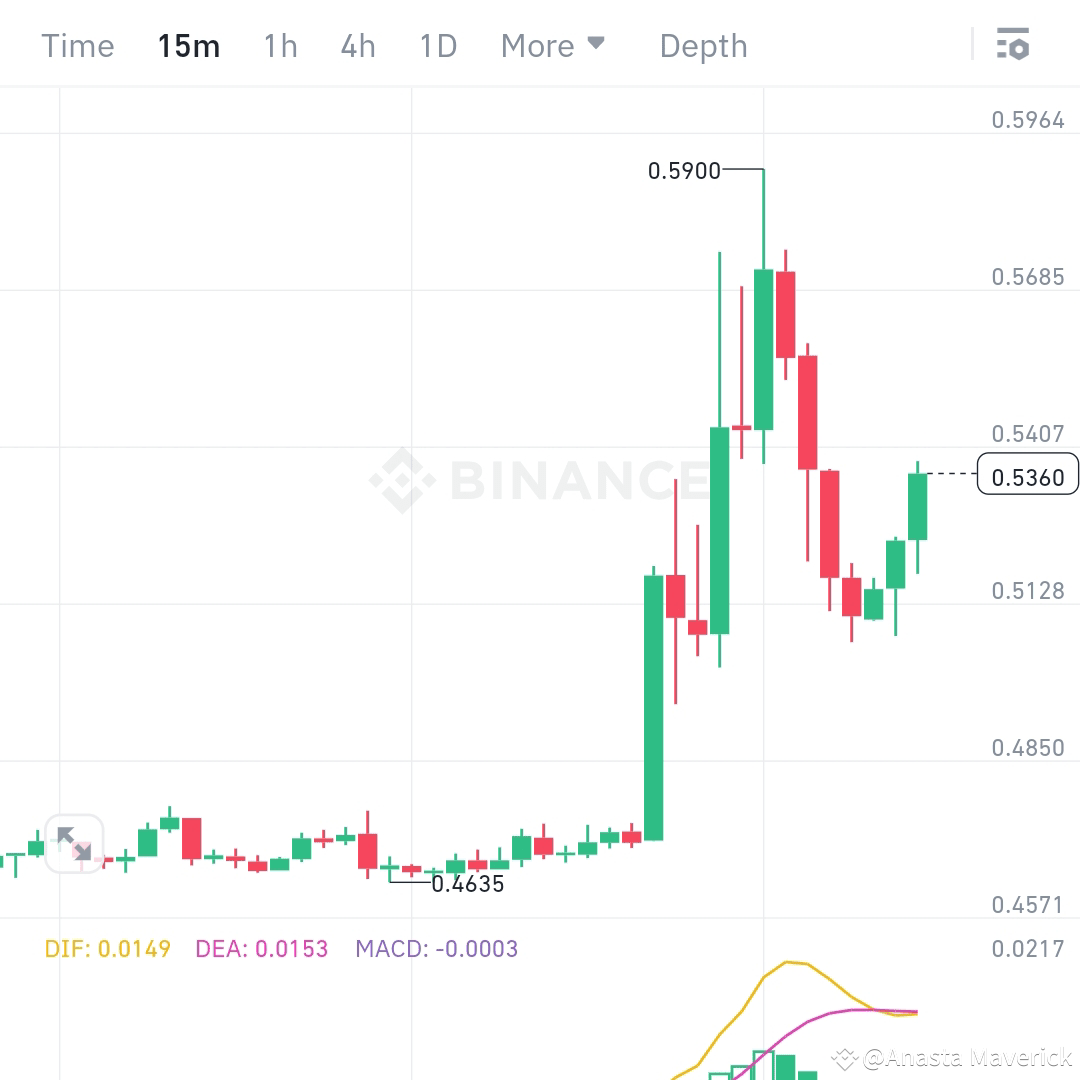Click the DEA: 0.0153 indicator label
1080x1080 pixels.
click(x=262, y=948)
